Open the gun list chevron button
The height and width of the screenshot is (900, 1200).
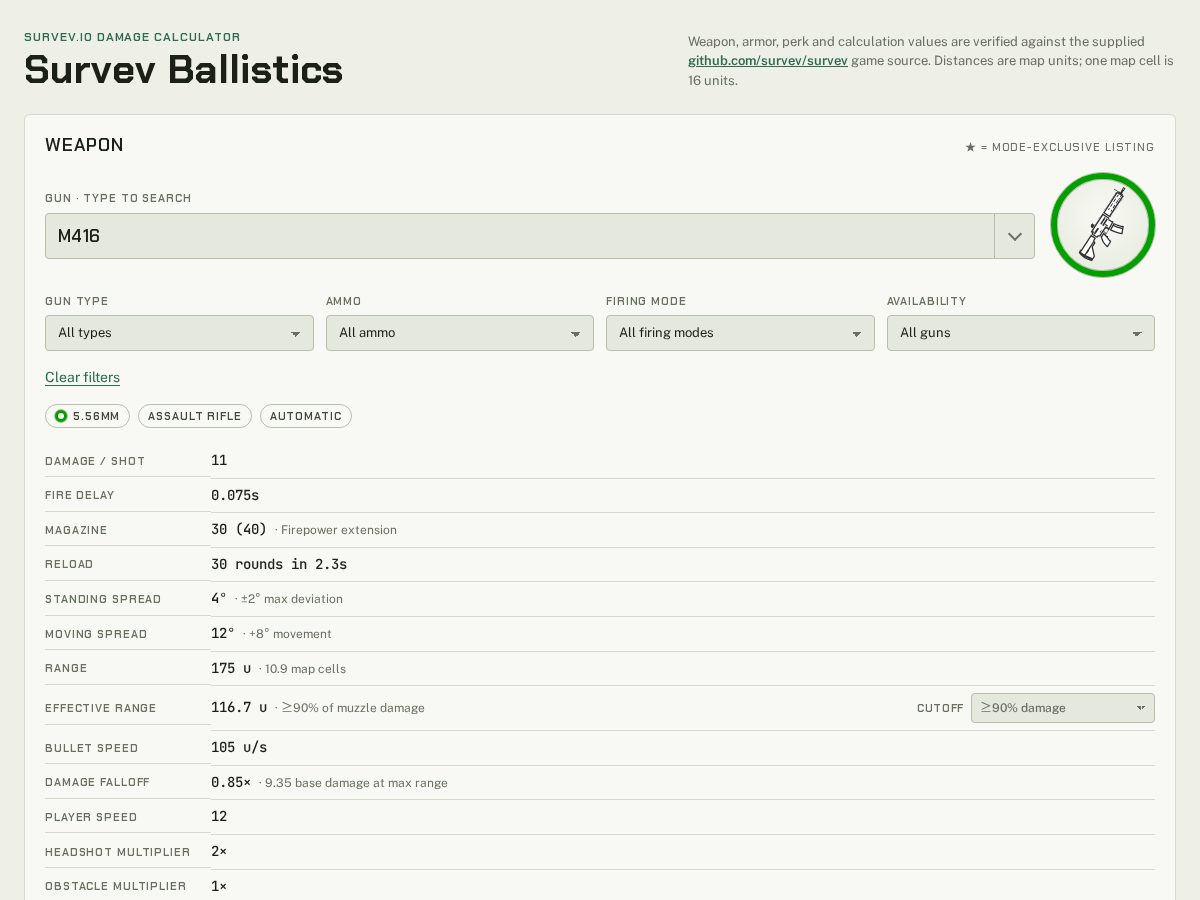coord(1014,236)
